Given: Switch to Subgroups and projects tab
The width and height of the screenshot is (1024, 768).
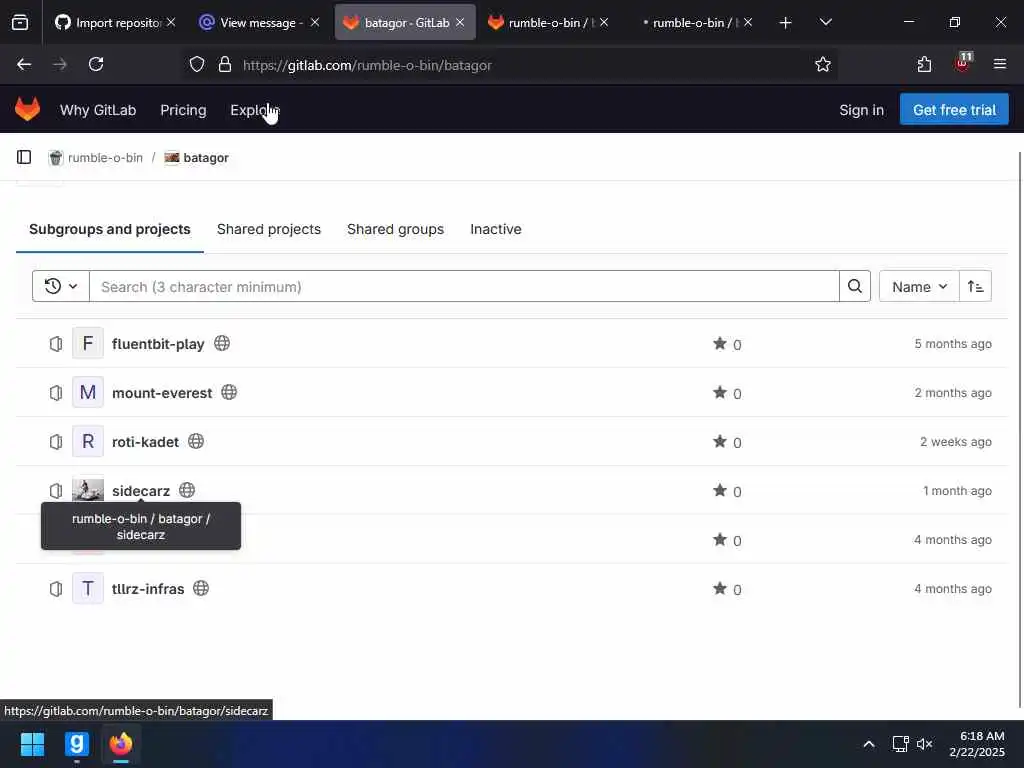Looking at the screenshot, I should coord(110,229).
